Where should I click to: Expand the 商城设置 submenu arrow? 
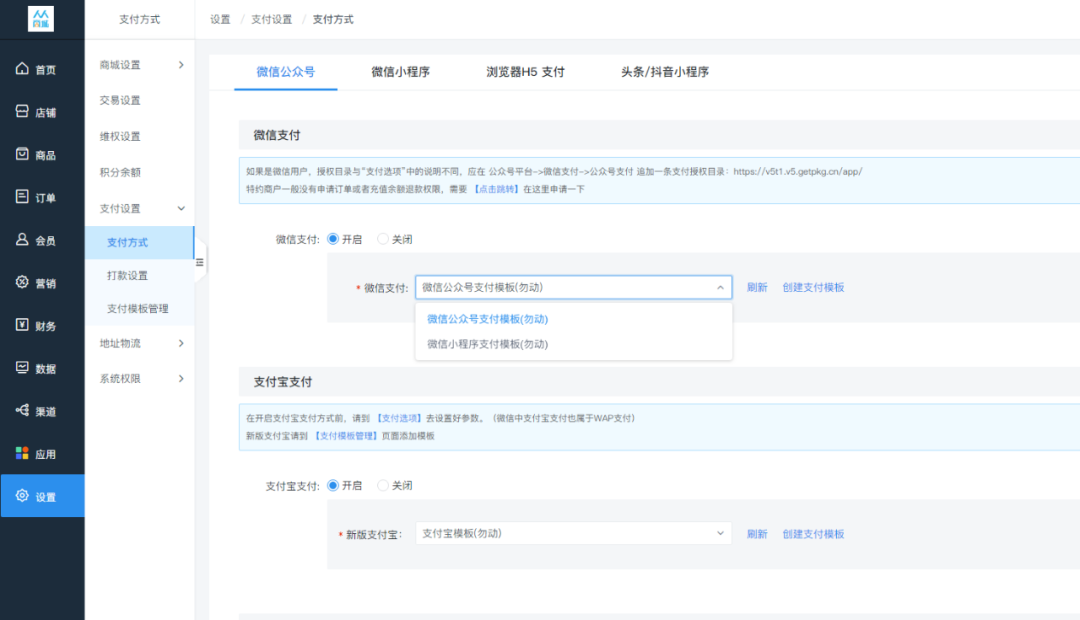tap(181, 65)
